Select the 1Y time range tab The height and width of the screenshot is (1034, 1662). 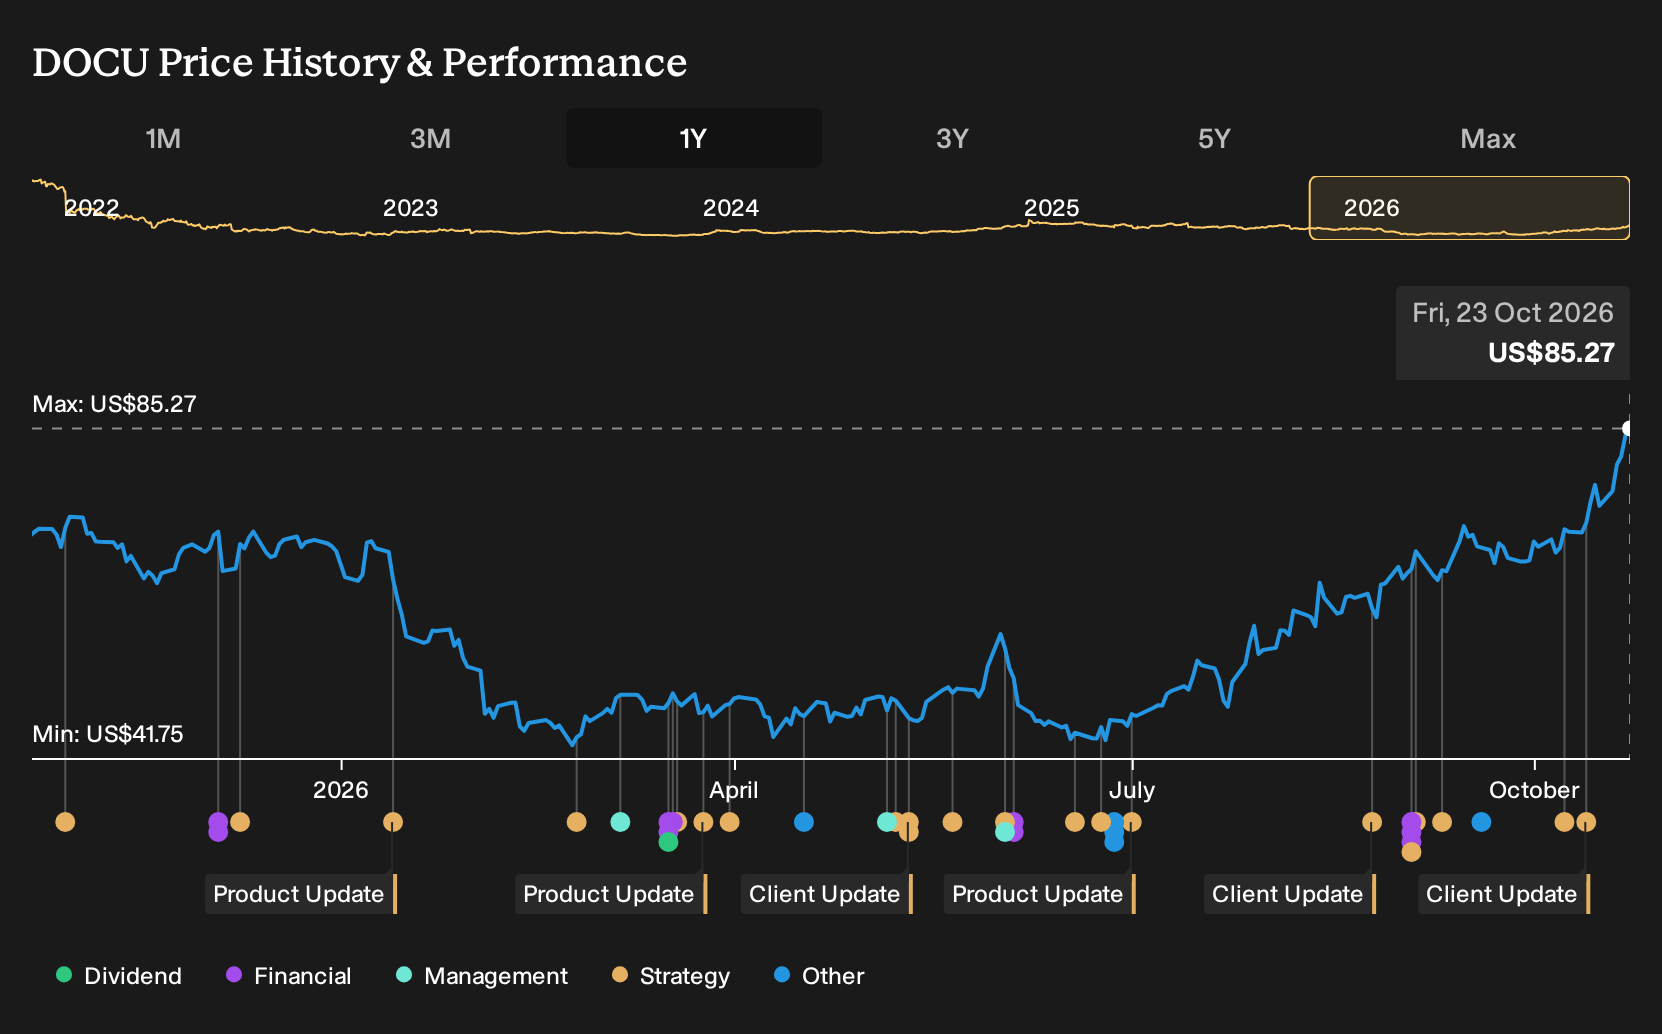[x=693, y=138]
